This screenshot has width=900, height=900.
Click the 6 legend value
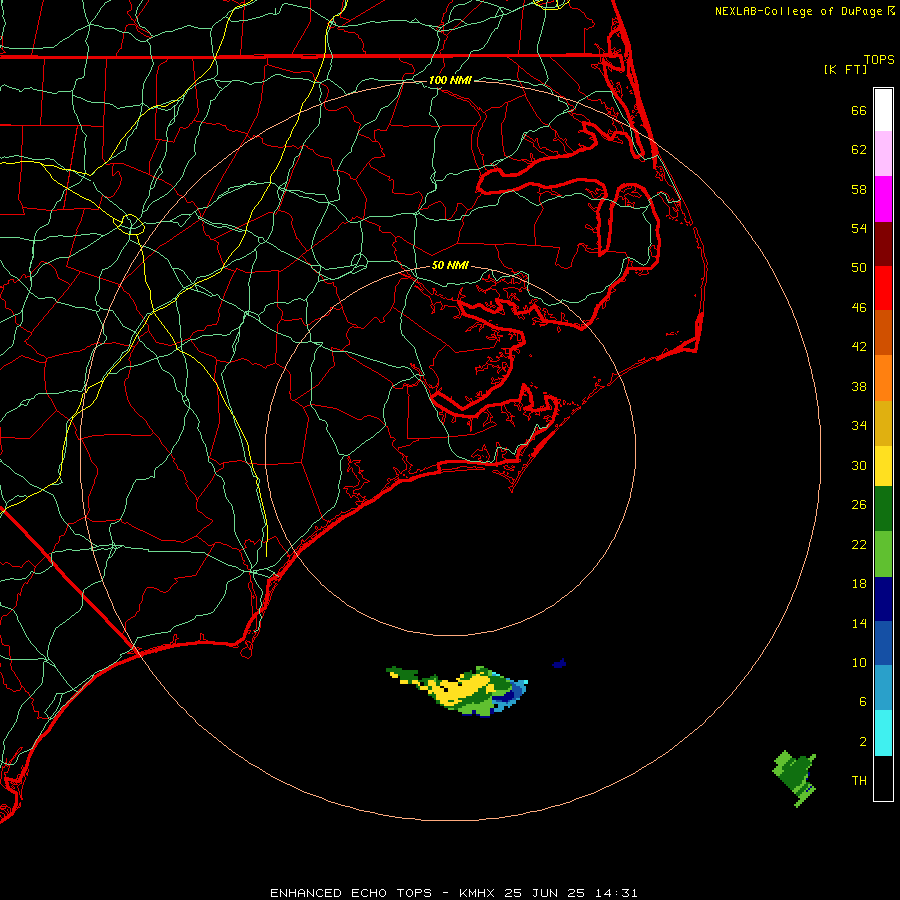863,702
